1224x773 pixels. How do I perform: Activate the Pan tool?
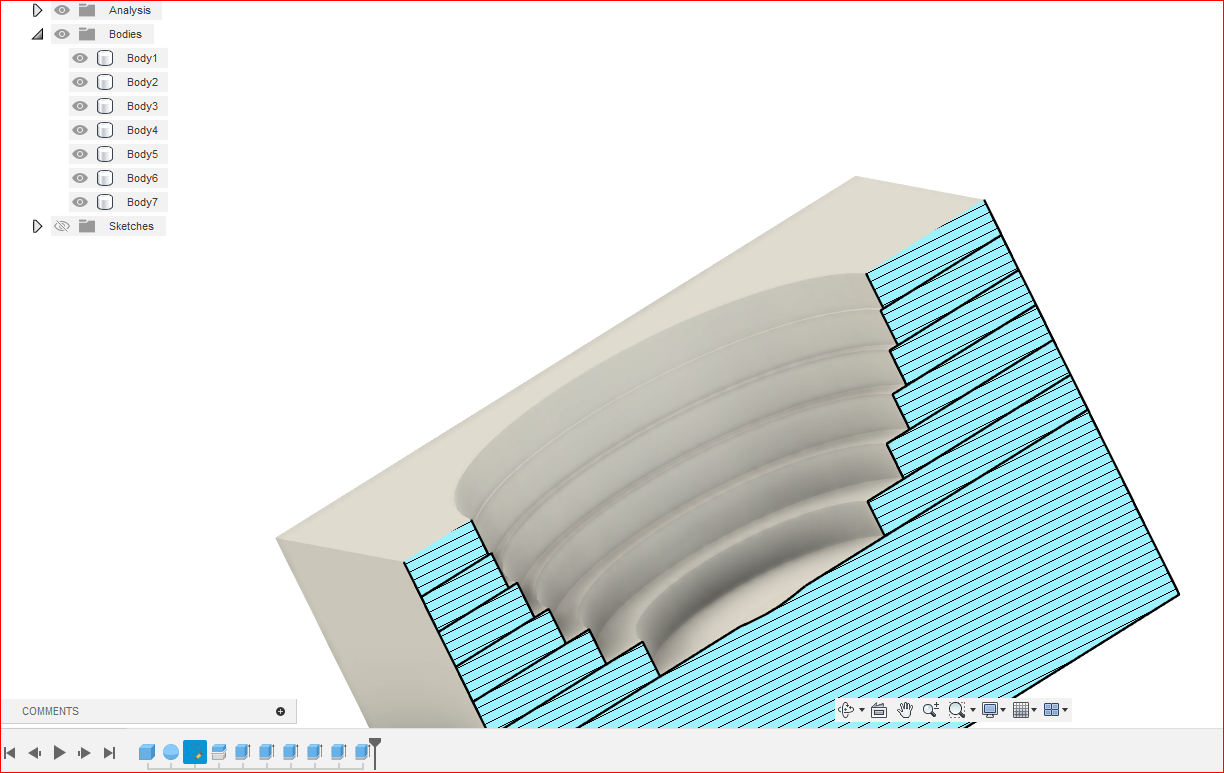click(x=904, y=709)
